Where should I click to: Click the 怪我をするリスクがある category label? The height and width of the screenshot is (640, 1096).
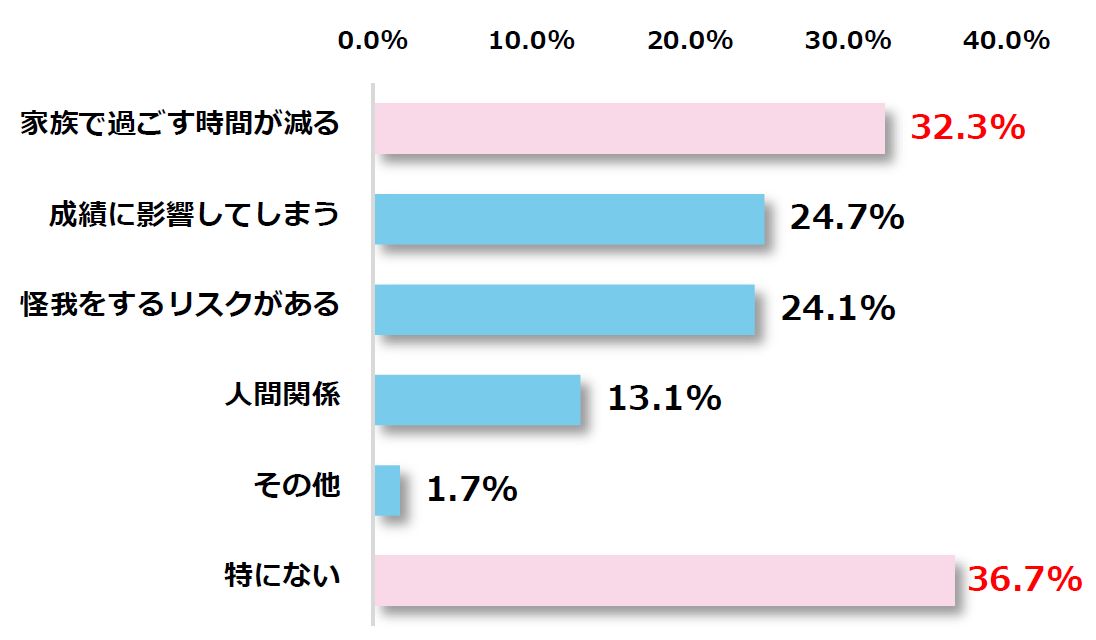[x=180, y=304]
